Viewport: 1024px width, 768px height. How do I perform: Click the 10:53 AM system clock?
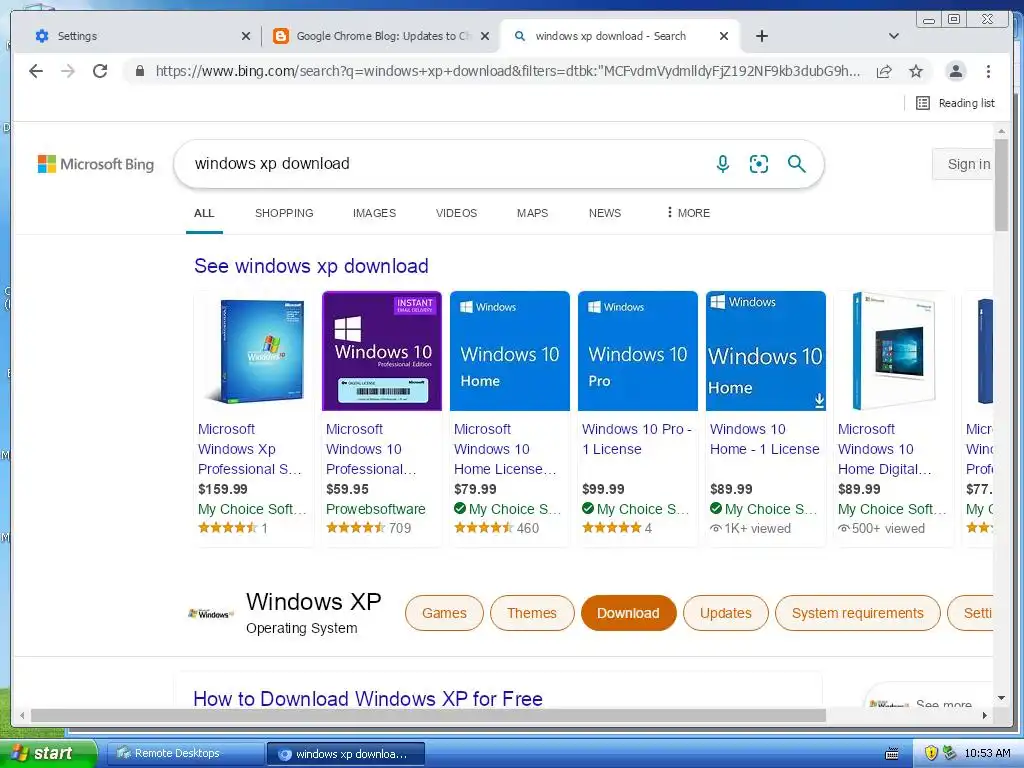987,754
